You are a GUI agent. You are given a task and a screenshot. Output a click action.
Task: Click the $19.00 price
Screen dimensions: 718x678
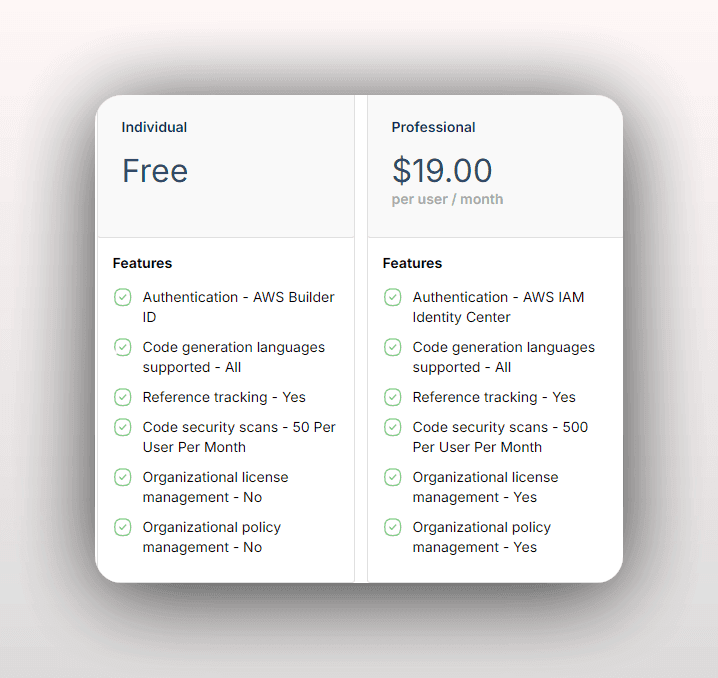[x=442, y=171]
